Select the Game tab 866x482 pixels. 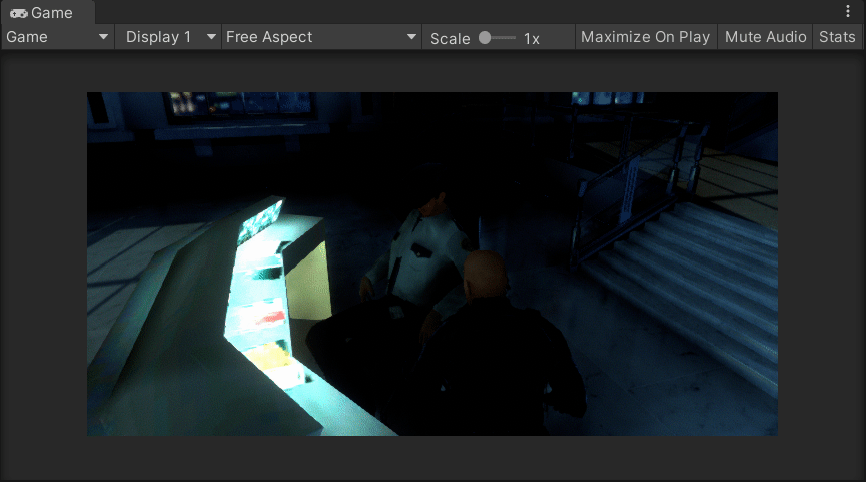point(47,12)
